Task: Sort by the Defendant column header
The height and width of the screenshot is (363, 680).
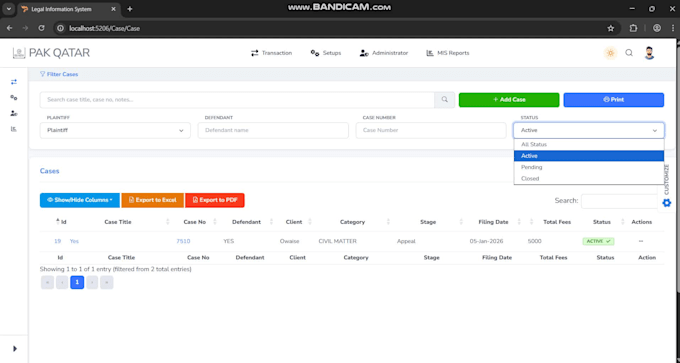Action: pyautogui.click(x=246, y=222)
